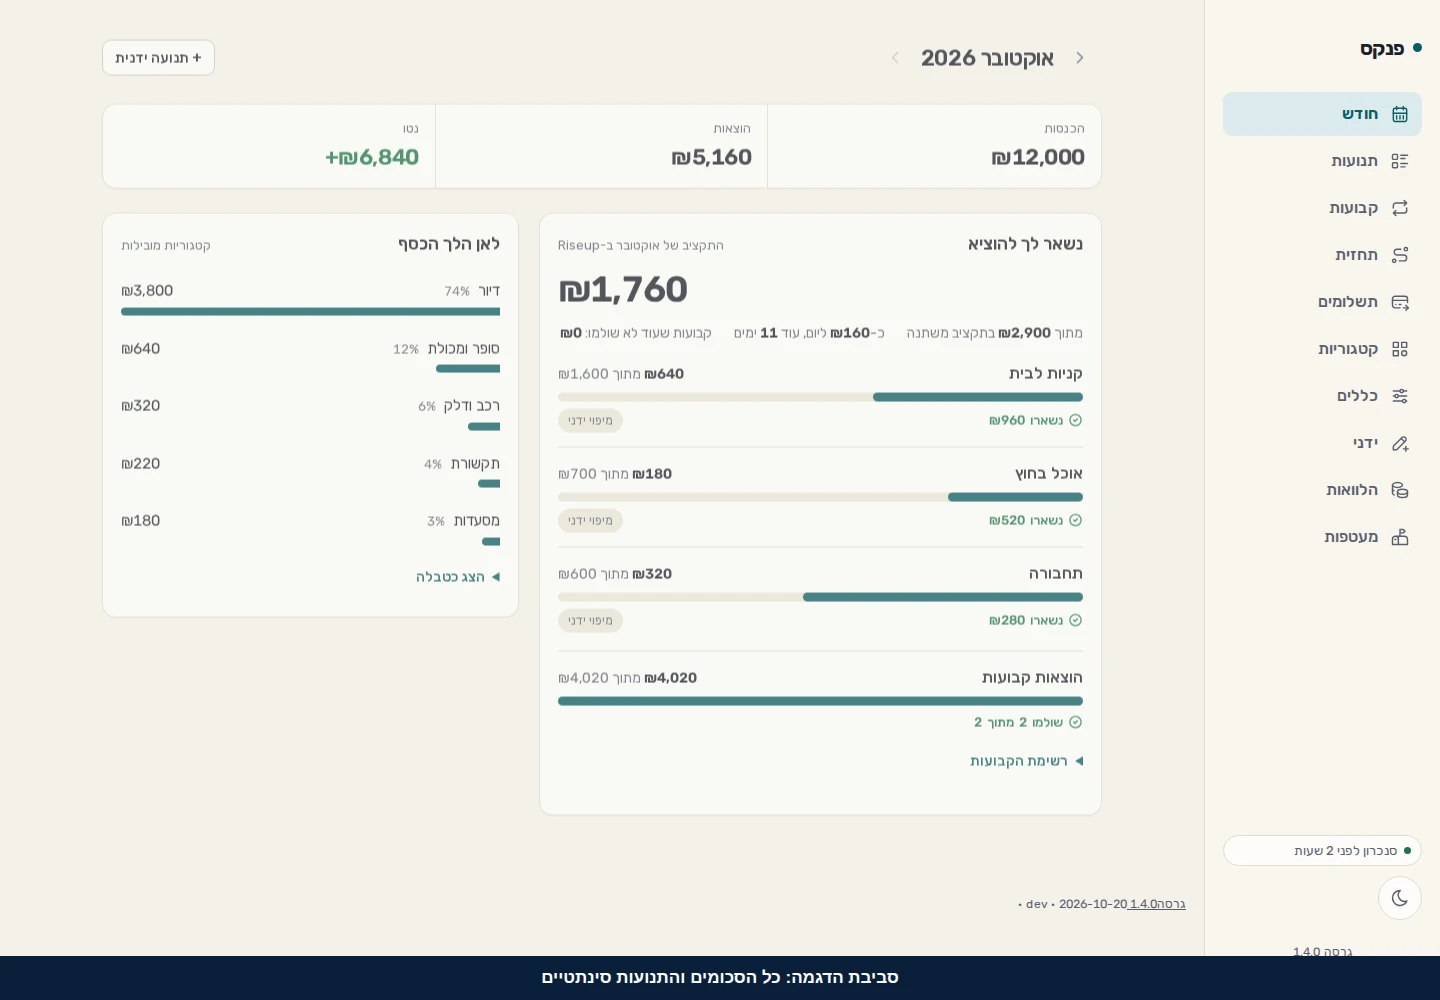
Task: Click the קבועות repeat icon
Action: point(1400,208)
